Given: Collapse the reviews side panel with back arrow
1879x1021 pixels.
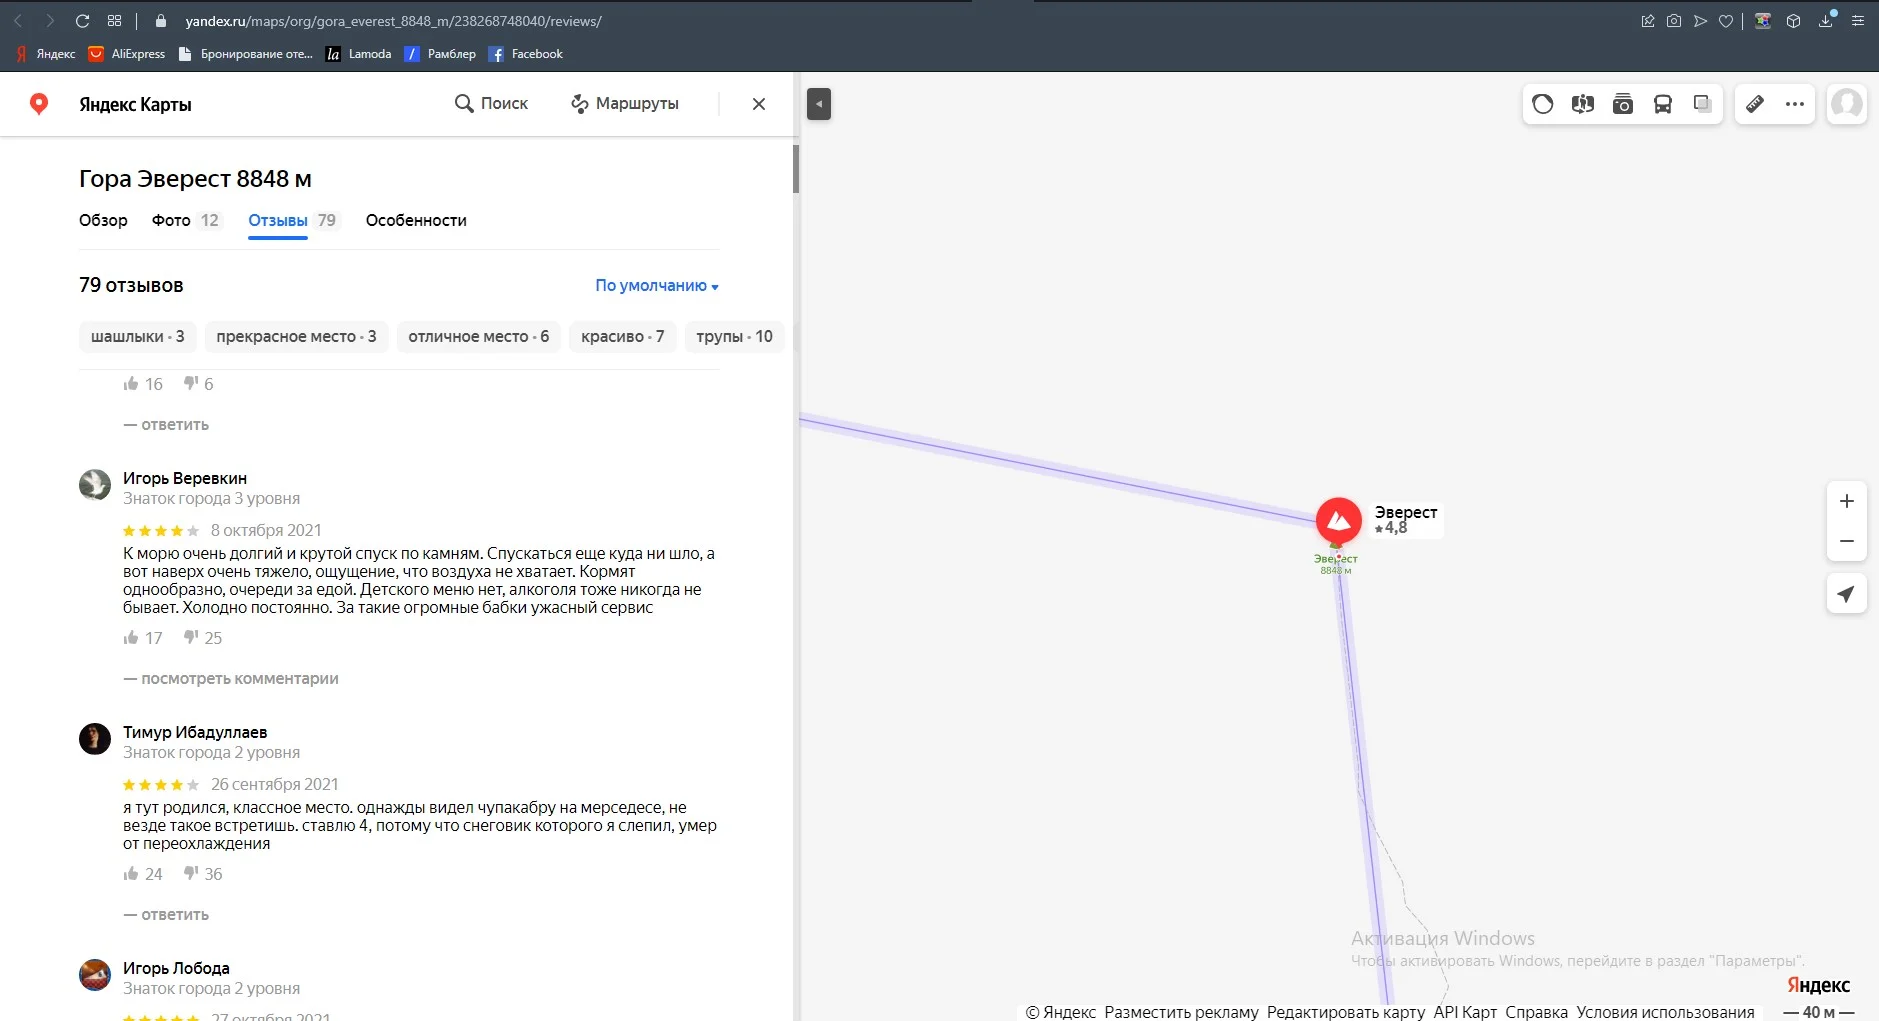Looking at the screenshot, I should (x=820, y=103).
